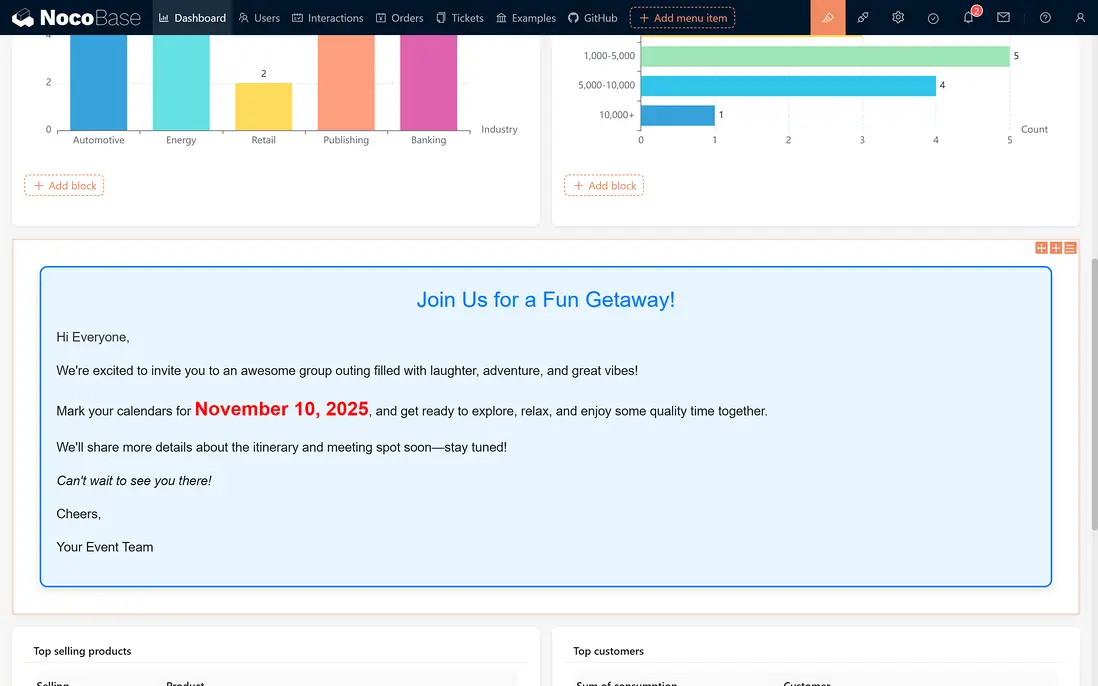The width and height of the screenshot is (1098, 686).
Task: Click the 'Top selling products' title
Action: (x=83, y=651)
